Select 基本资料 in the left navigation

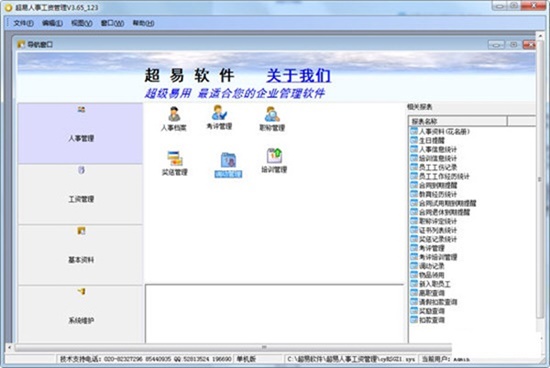tap(81, 255)
